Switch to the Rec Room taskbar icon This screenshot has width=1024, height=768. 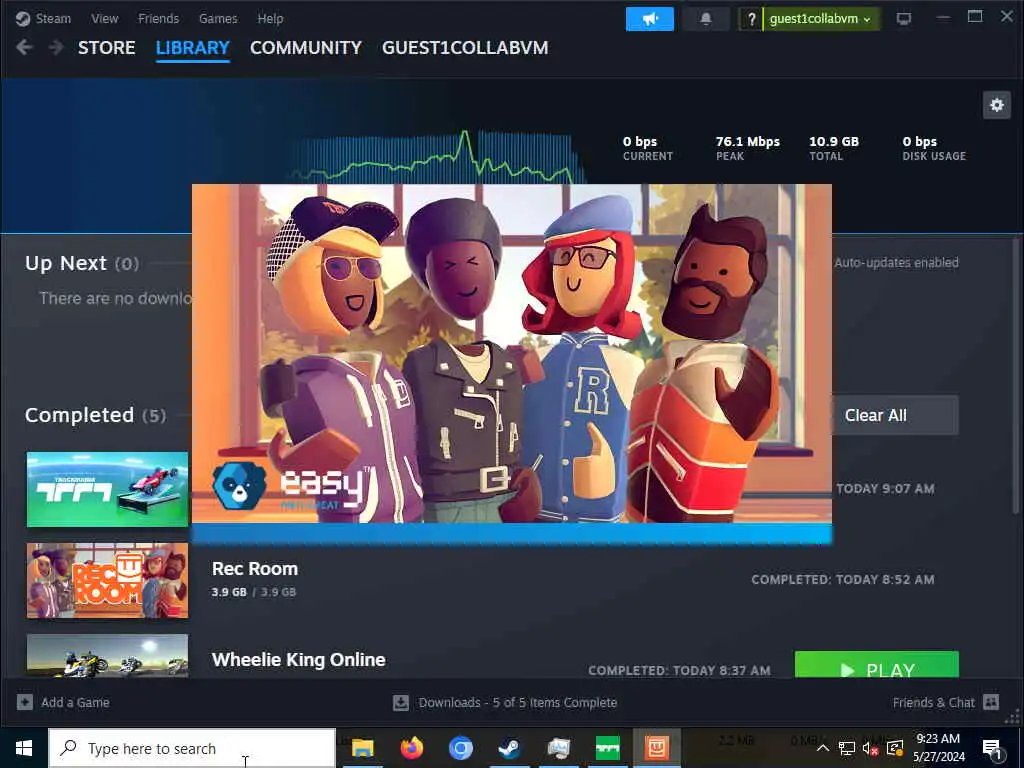(656, 748)
